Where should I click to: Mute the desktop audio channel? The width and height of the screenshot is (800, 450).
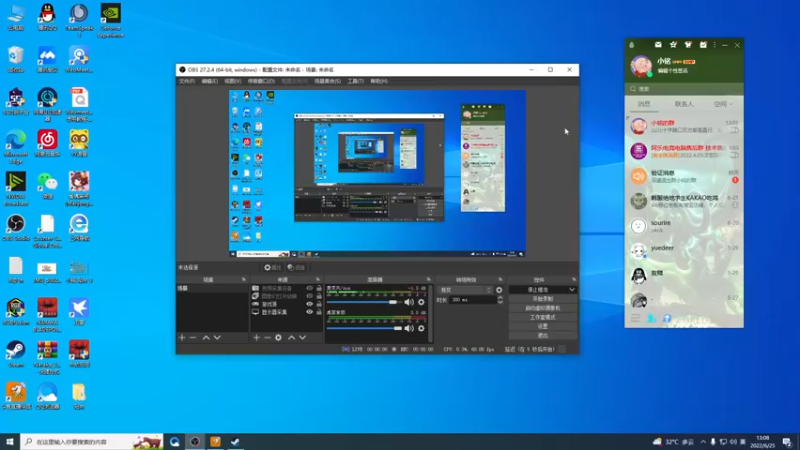[x=409, y=328]
